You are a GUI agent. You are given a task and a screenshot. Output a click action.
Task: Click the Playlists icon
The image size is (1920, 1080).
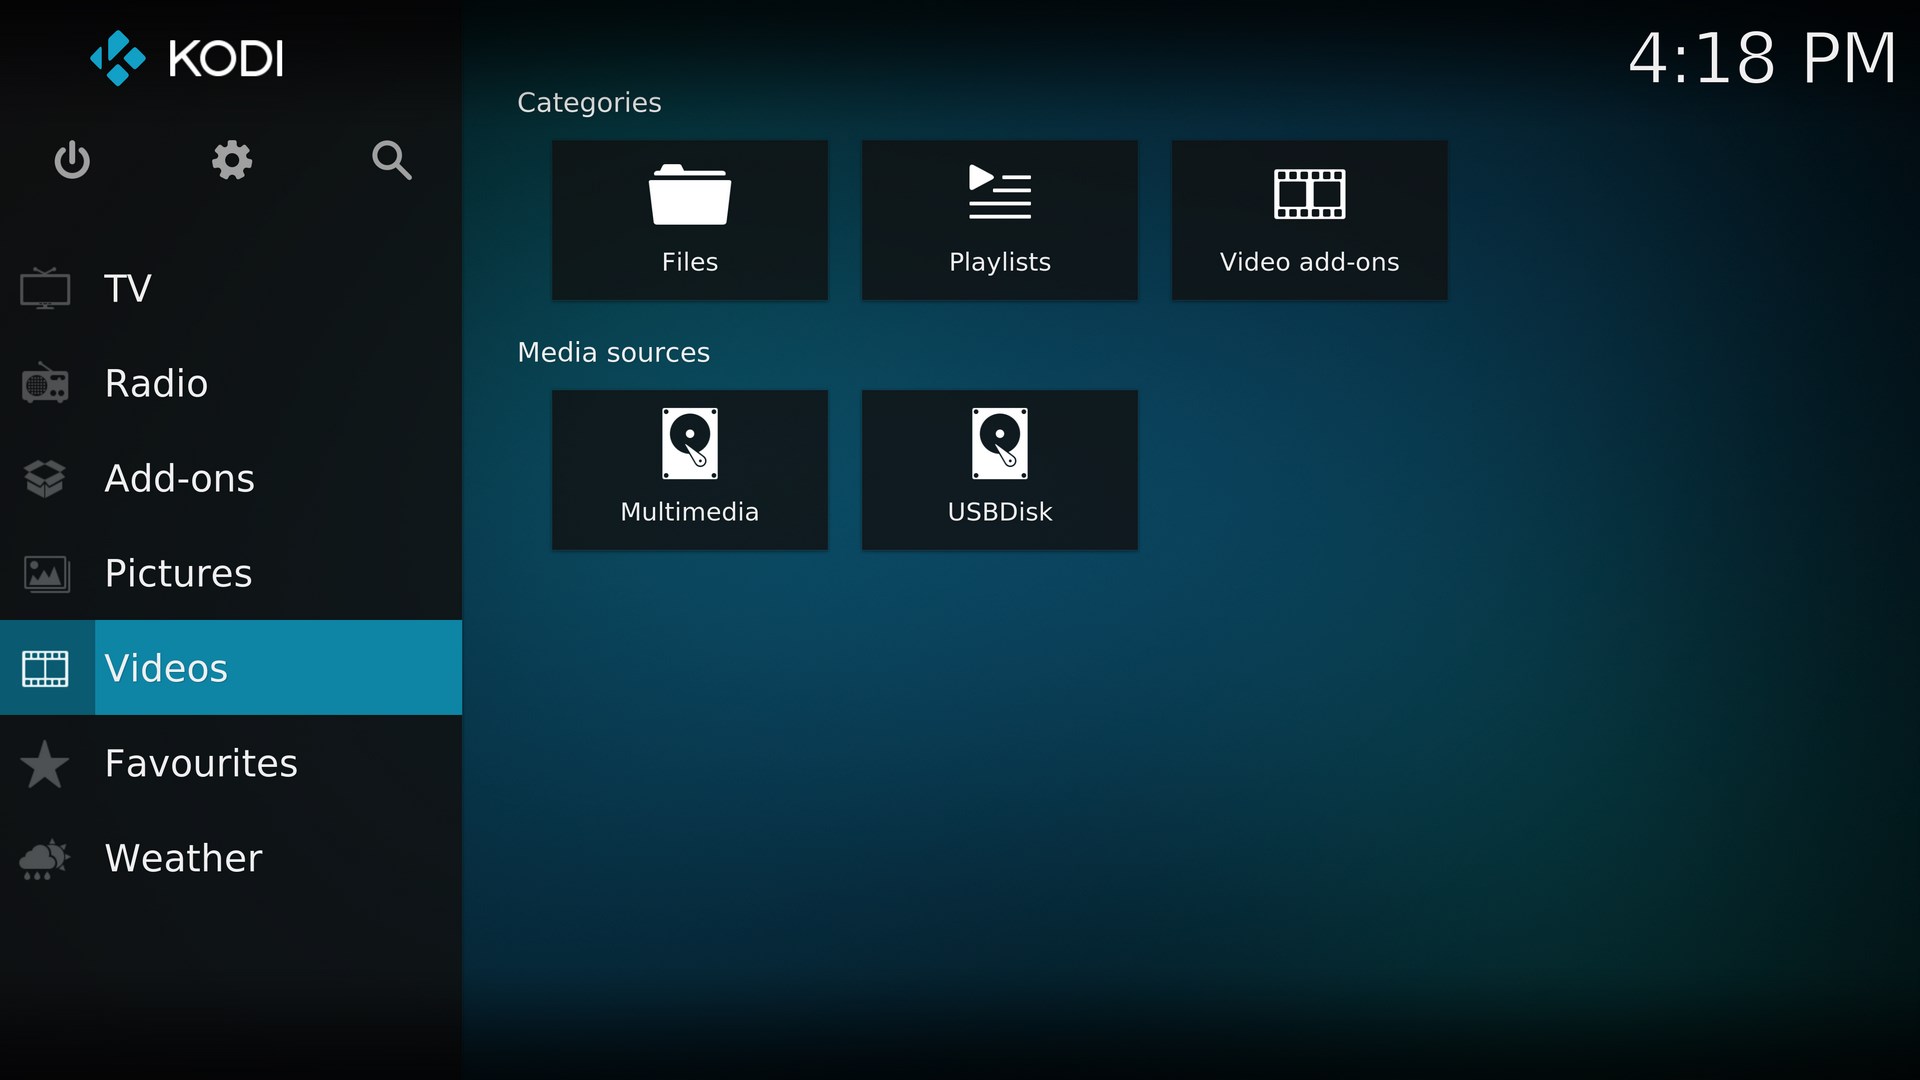(x=1000, y=192)
